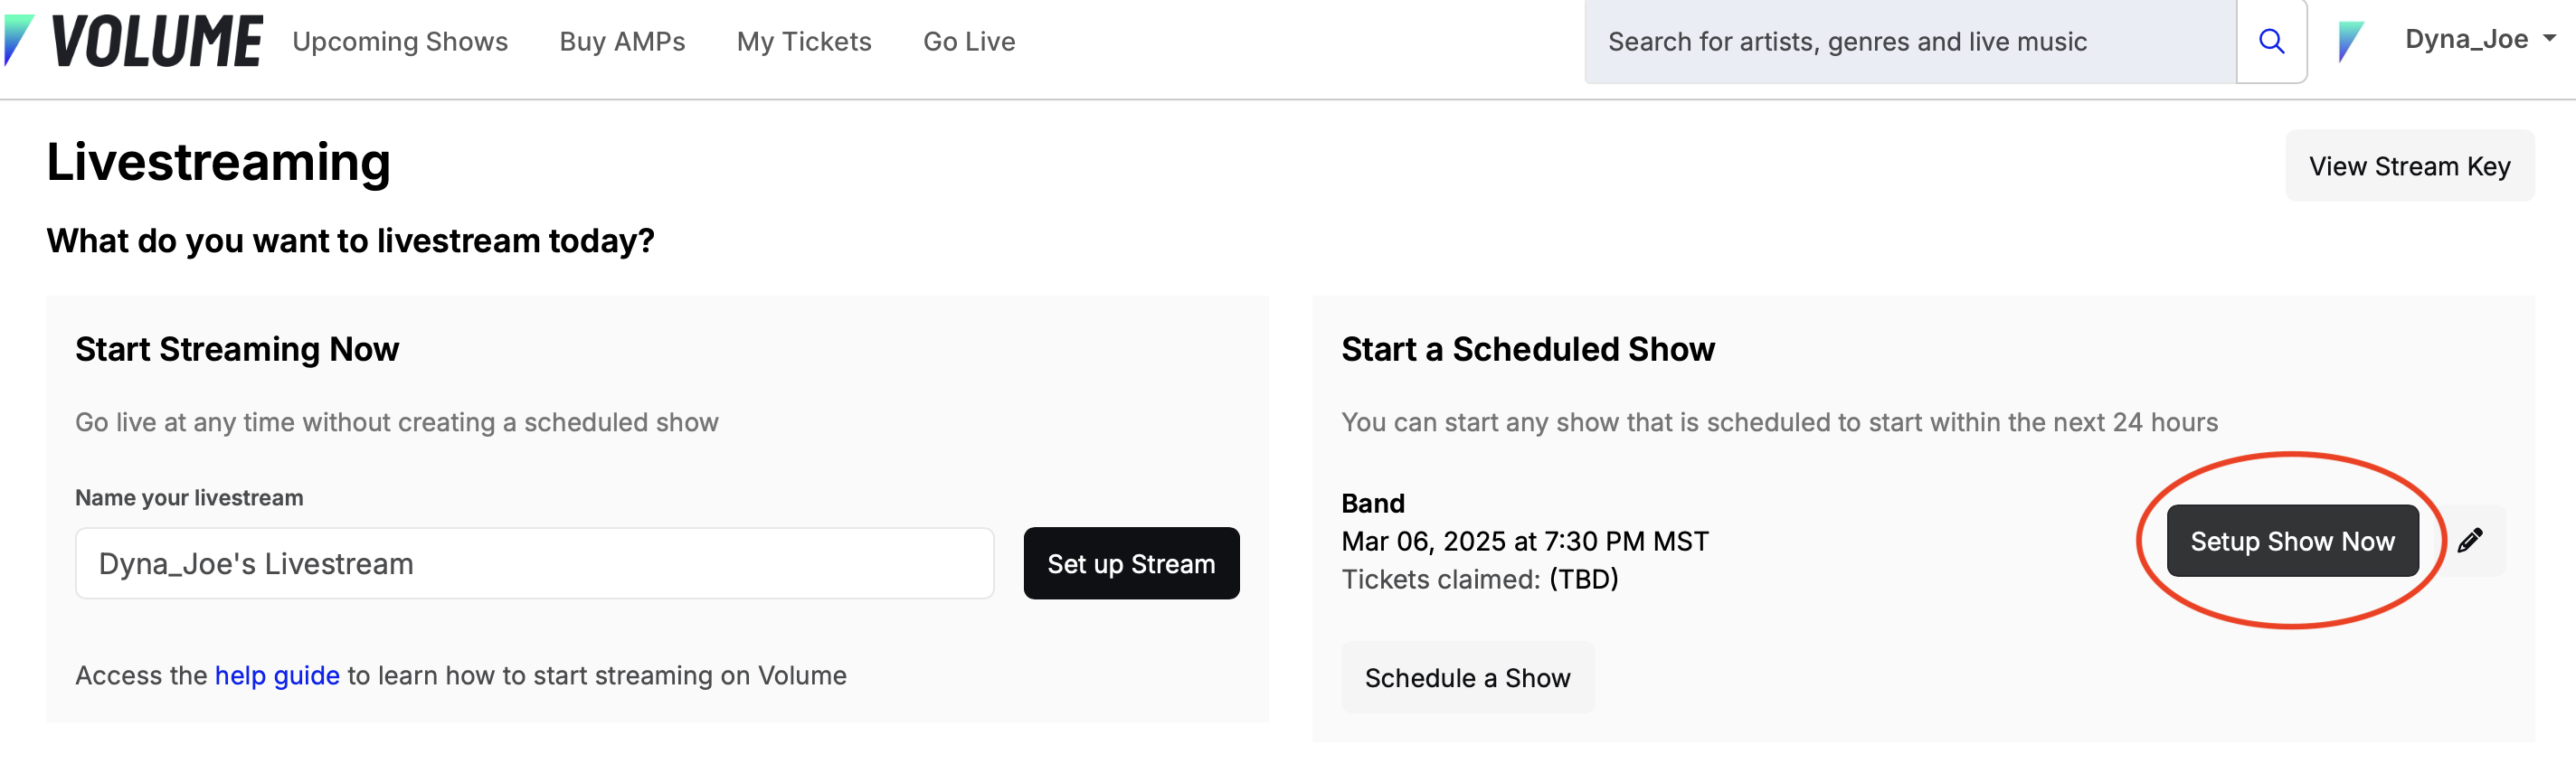Click the Schedule a Show button
The image size is (2576, 764).
click(1467, 677)
